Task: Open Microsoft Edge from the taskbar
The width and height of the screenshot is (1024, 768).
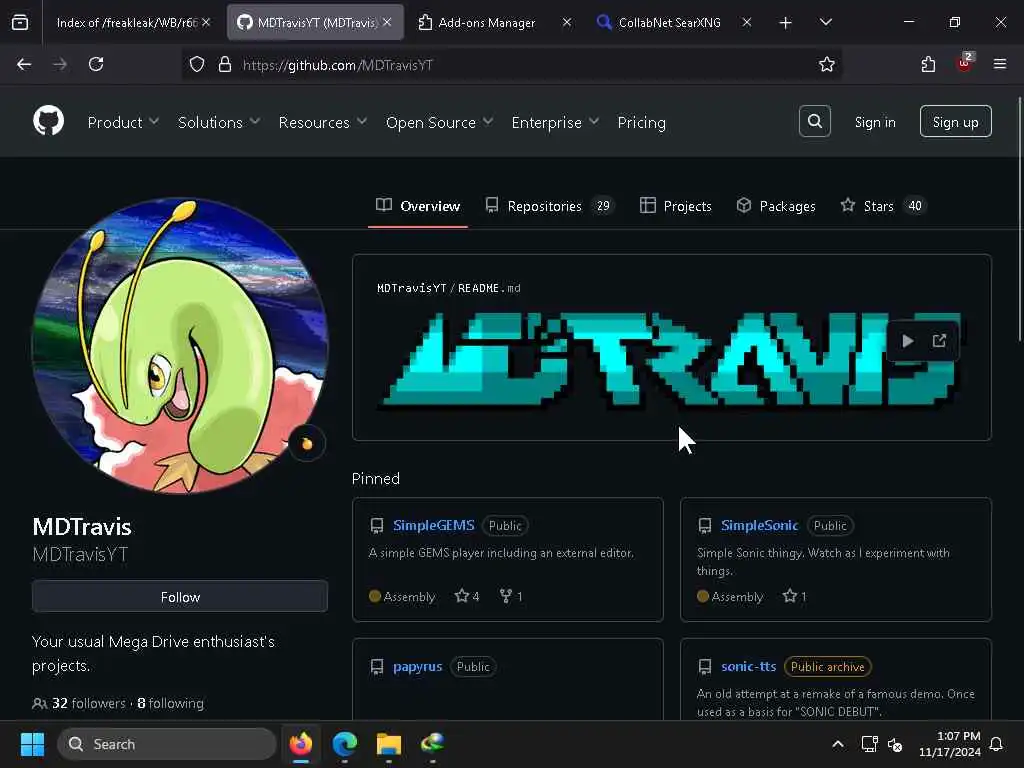Action: tap(345, 744)
